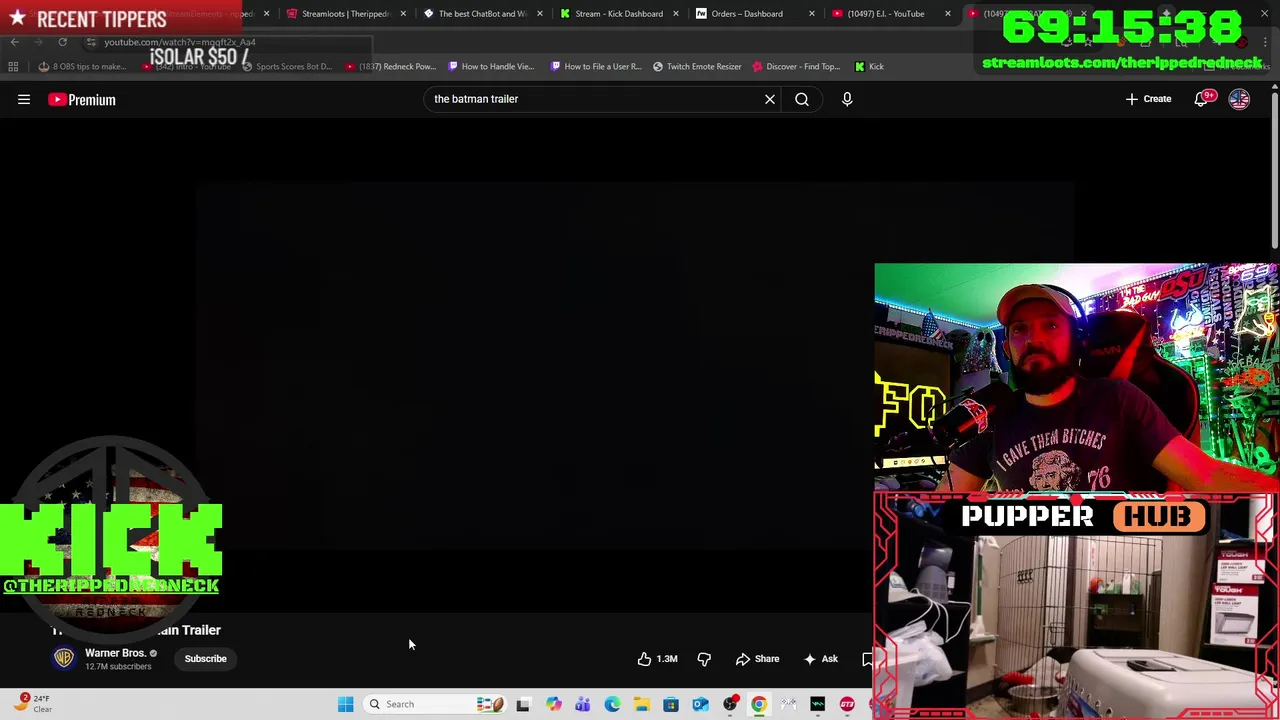Open the Warner Bros. channel avatar

click(64, 658)
